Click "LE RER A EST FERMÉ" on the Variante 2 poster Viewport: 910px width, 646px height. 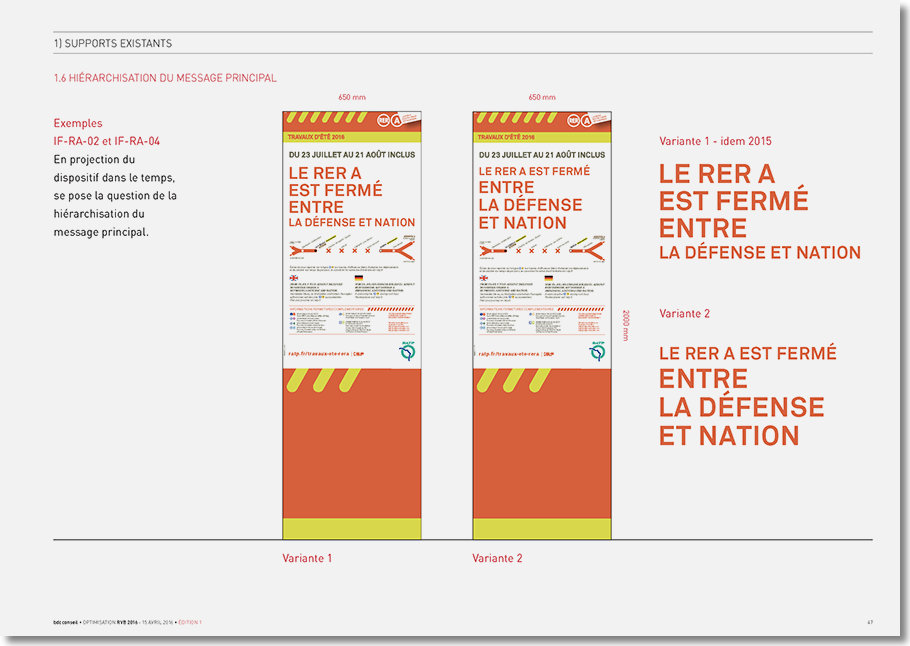pos(535,171)
